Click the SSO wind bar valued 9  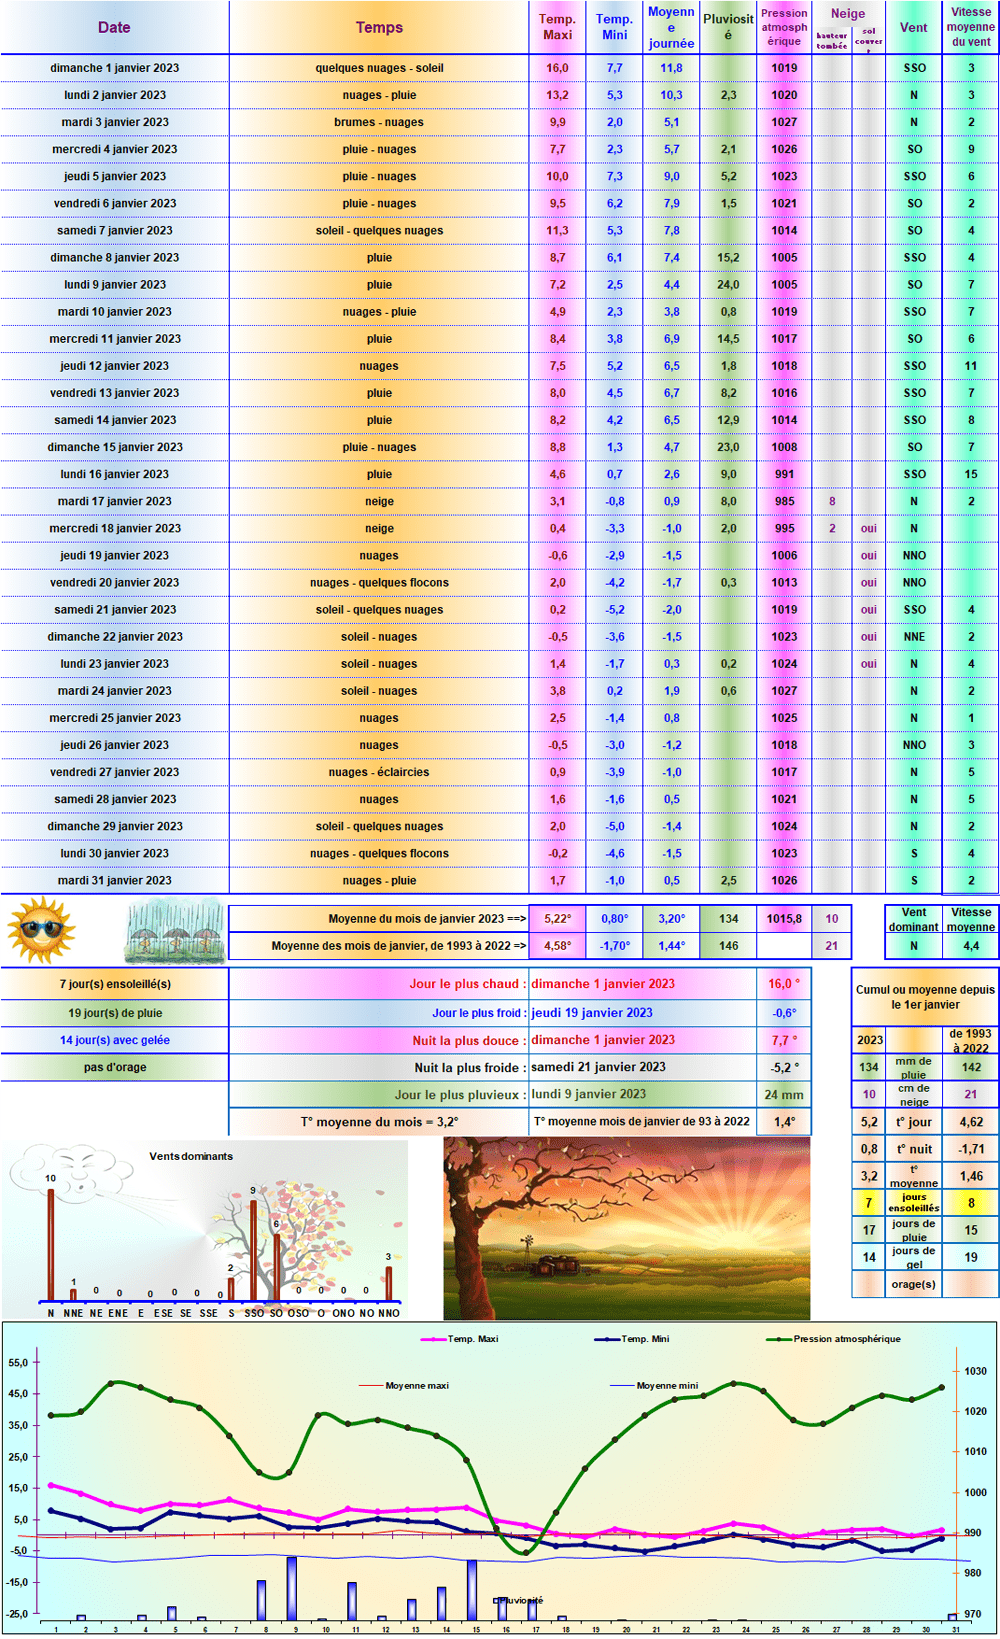click(x=253, y=1250)
